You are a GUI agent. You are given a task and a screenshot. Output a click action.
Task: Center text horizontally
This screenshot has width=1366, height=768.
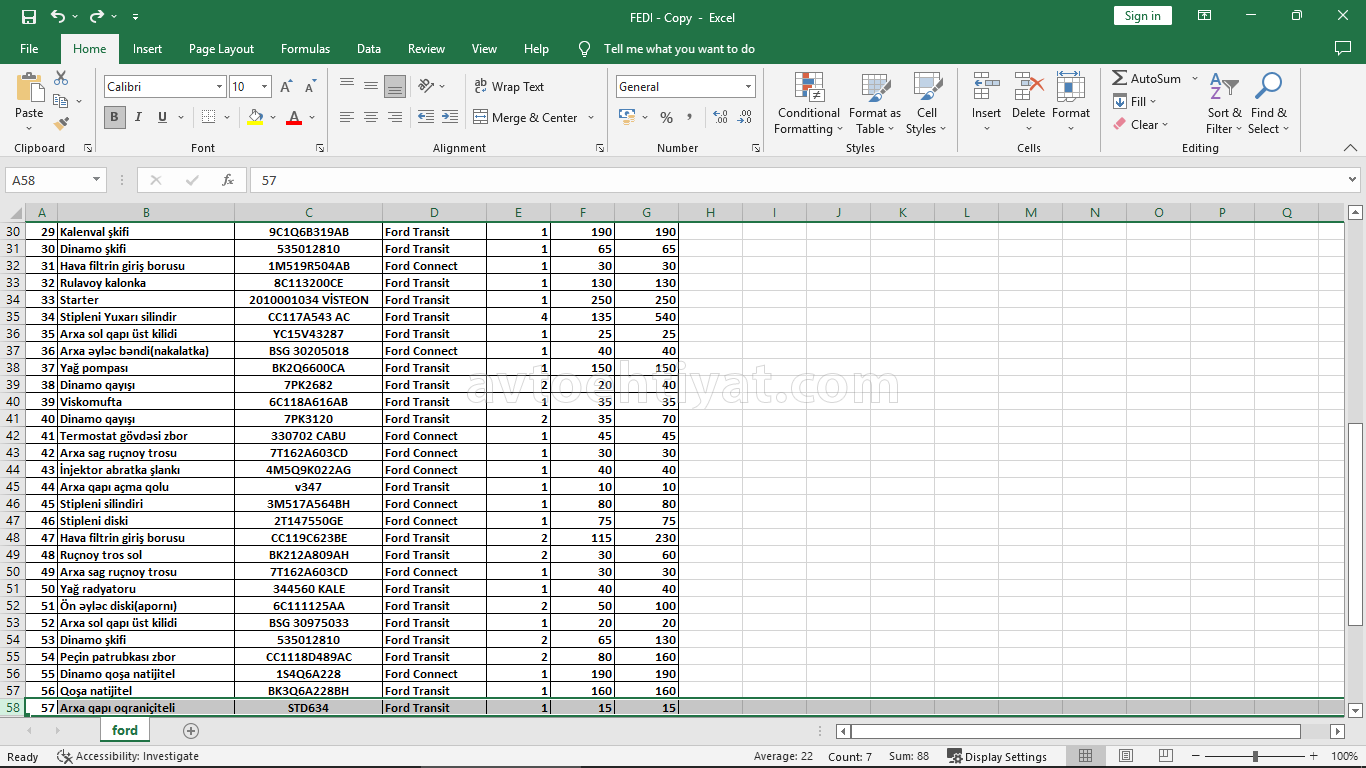tap(371, 117)
